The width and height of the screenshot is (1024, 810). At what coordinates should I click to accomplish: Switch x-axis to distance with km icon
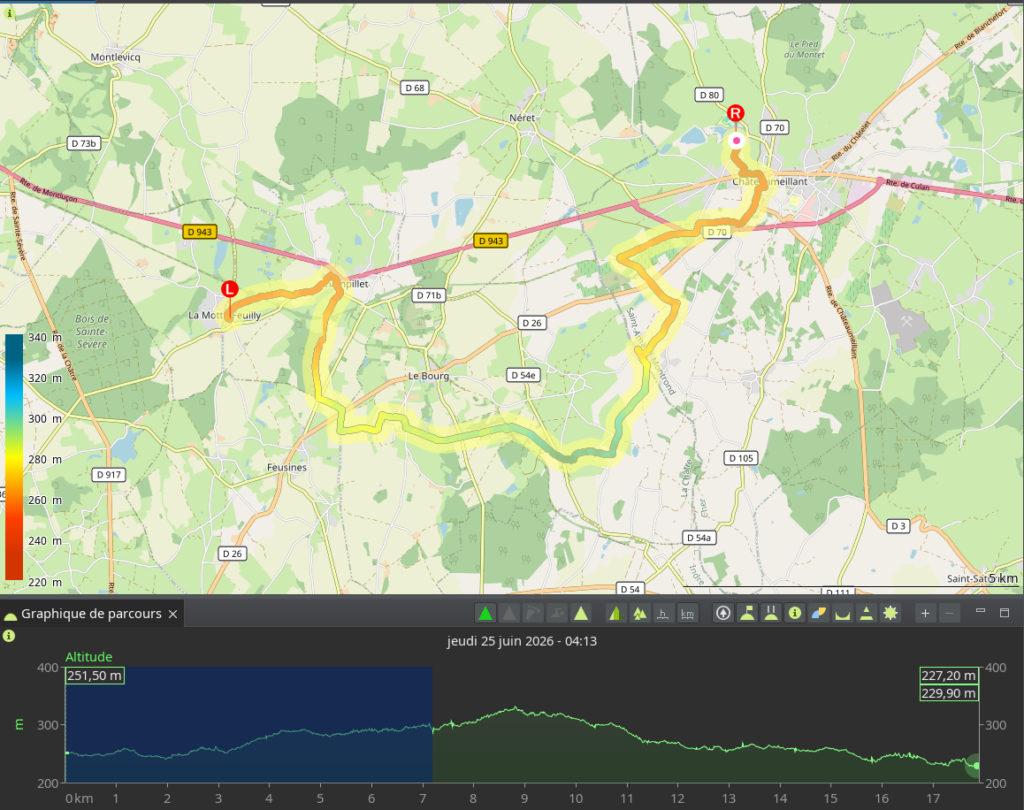tap(687, 613)
